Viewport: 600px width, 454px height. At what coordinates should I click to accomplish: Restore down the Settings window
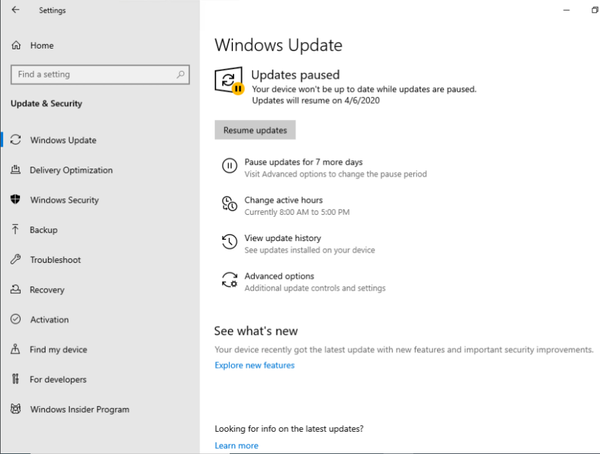594,10
